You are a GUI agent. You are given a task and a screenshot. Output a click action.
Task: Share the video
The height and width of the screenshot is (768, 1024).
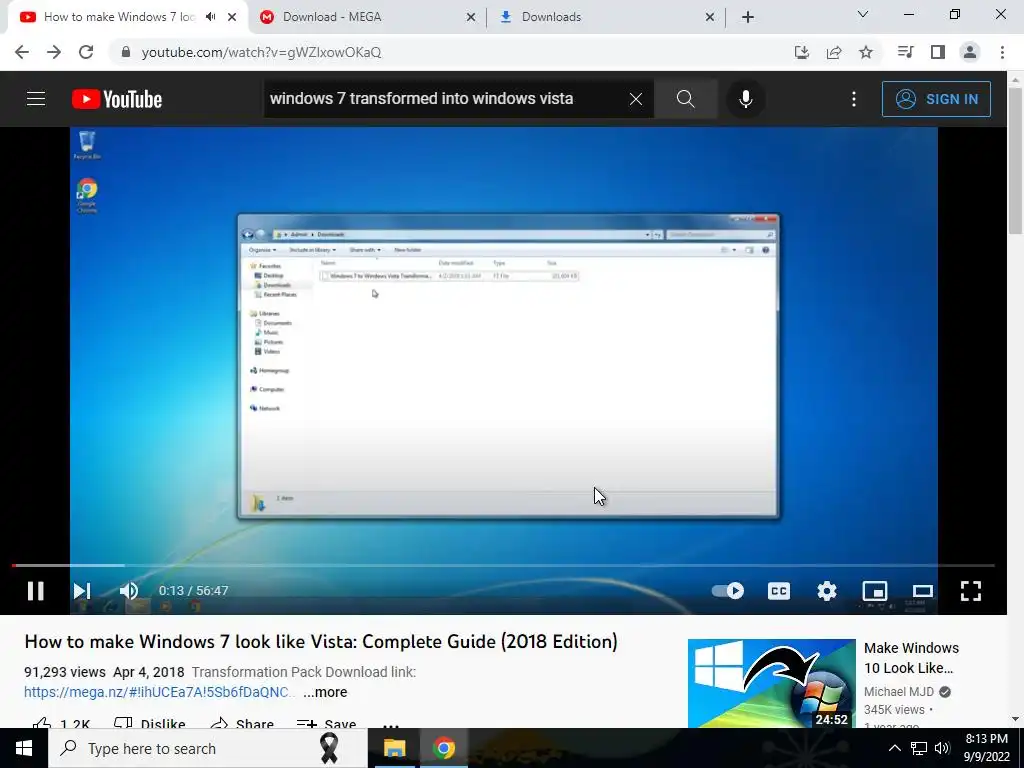[x=242, y=724]
